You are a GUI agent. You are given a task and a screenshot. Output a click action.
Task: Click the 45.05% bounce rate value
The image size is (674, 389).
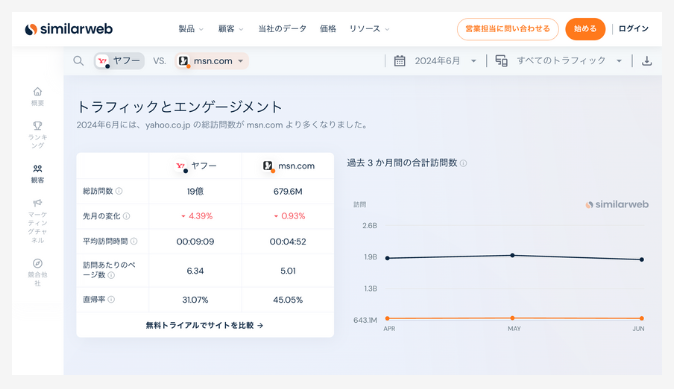288,300
